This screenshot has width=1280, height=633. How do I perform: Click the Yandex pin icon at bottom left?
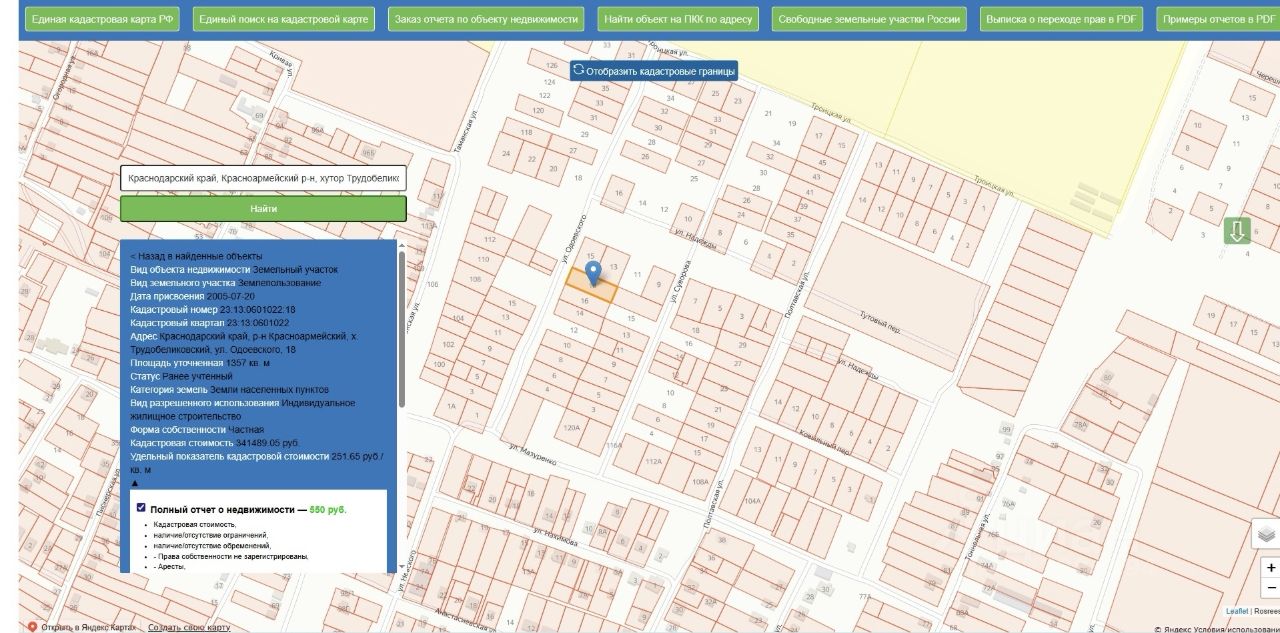point(32,627)
